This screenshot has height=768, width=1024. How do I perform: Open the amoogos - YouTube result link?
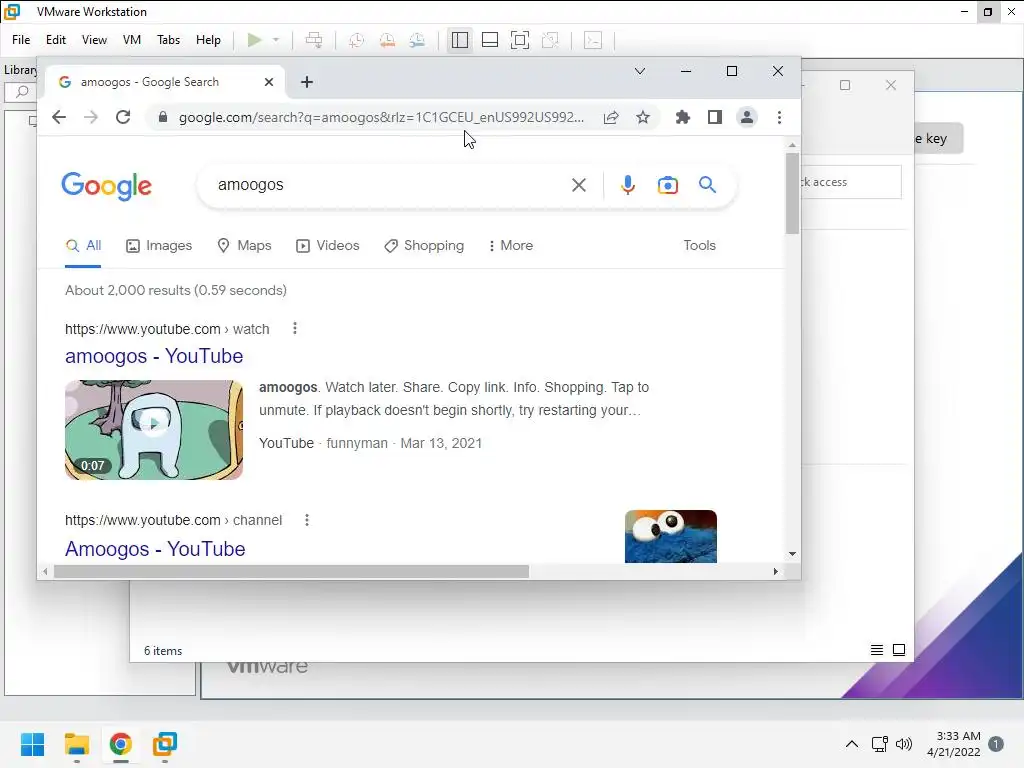[154, 356]
